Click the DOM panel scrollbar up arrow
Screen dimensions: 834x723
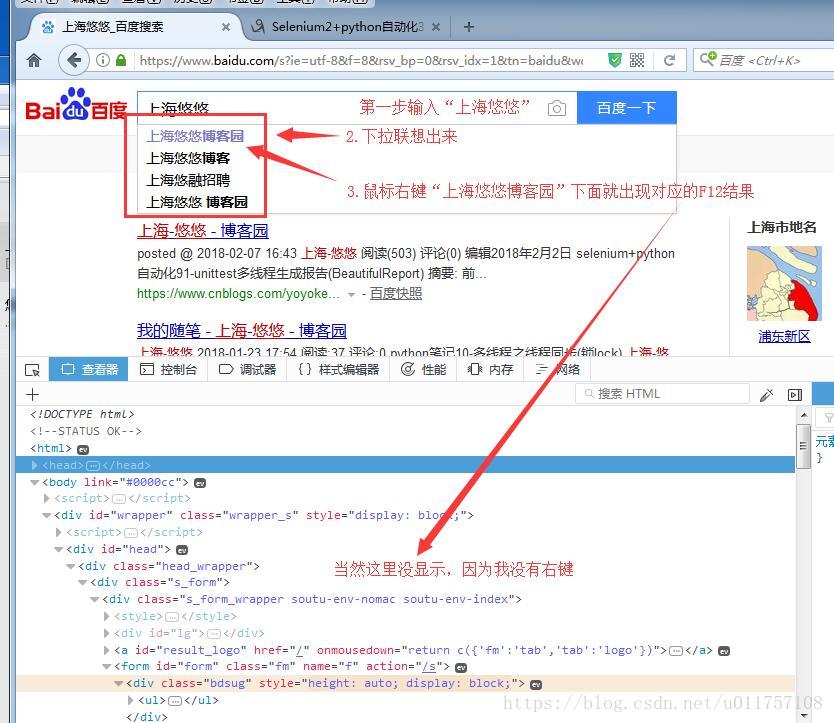tap(804, 415)
